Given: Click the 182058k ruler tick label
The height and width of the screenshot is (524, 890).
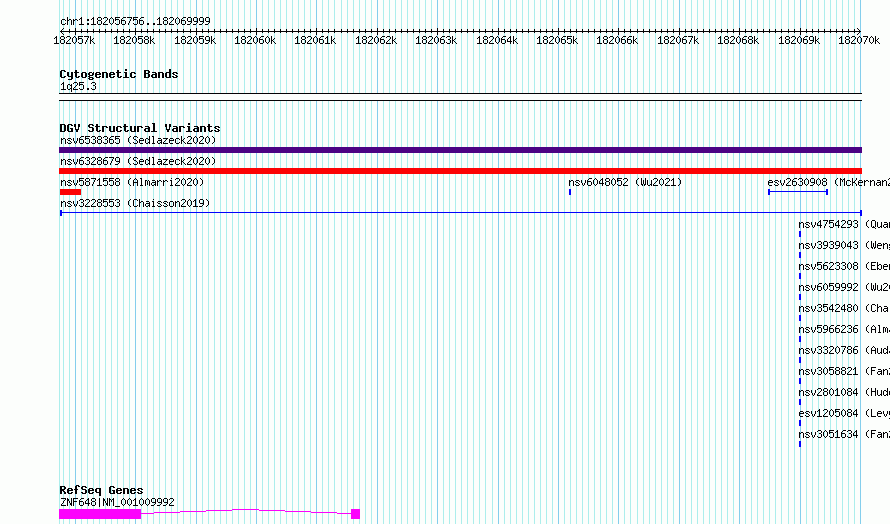Looking at the screenshot, I should tap(134, 40).
